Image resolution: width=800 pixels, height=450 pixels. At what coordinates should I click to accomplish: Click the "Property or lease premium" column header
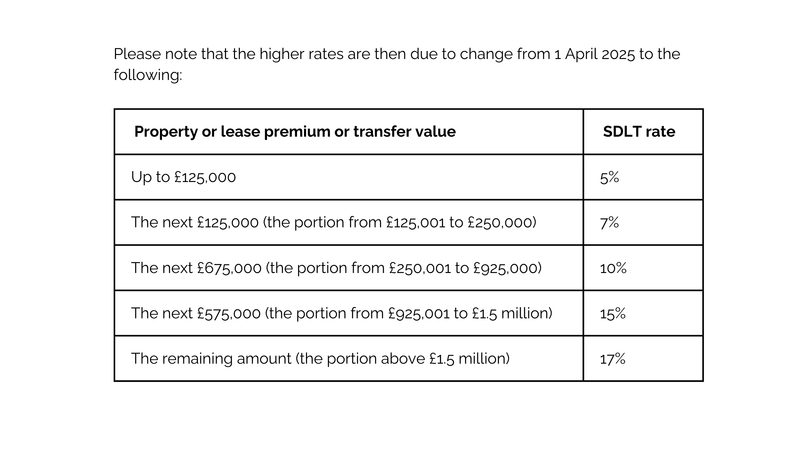[x=294, y=132]
